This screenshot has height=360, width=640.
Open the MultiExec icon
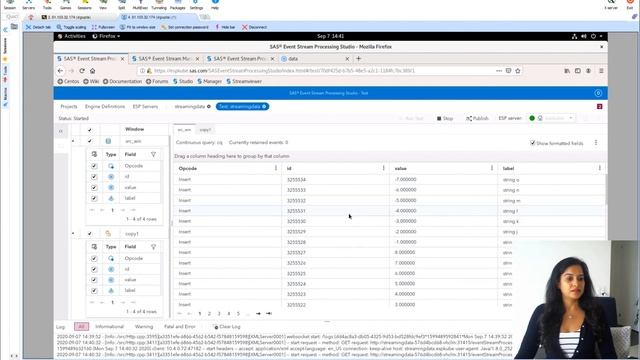[140, 4]
